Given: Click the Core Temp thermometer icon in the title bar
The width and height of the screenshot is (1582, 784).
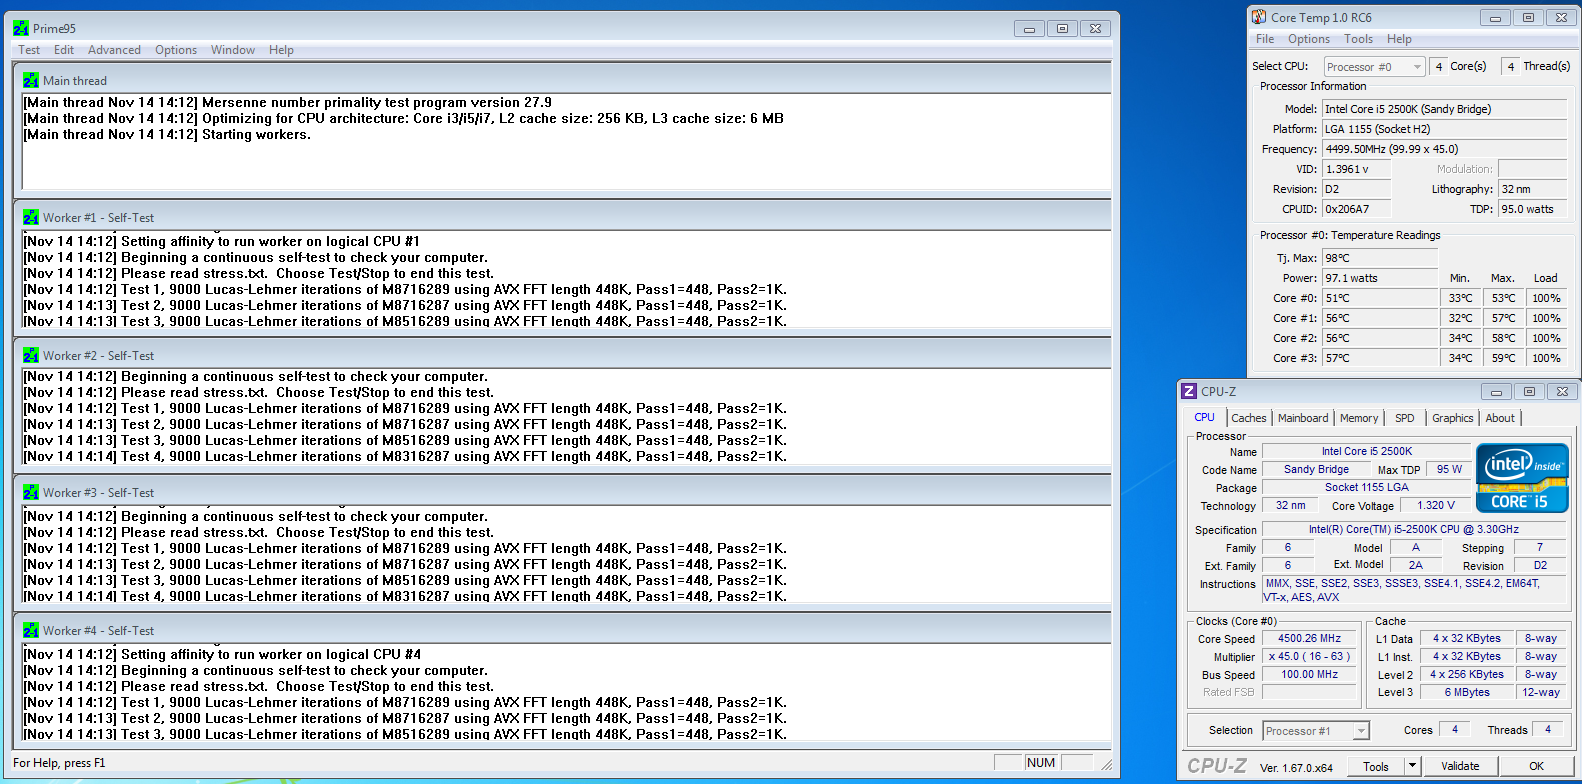Looking at the screenshot, I should pyautogui.click(x=1259, y=17).
